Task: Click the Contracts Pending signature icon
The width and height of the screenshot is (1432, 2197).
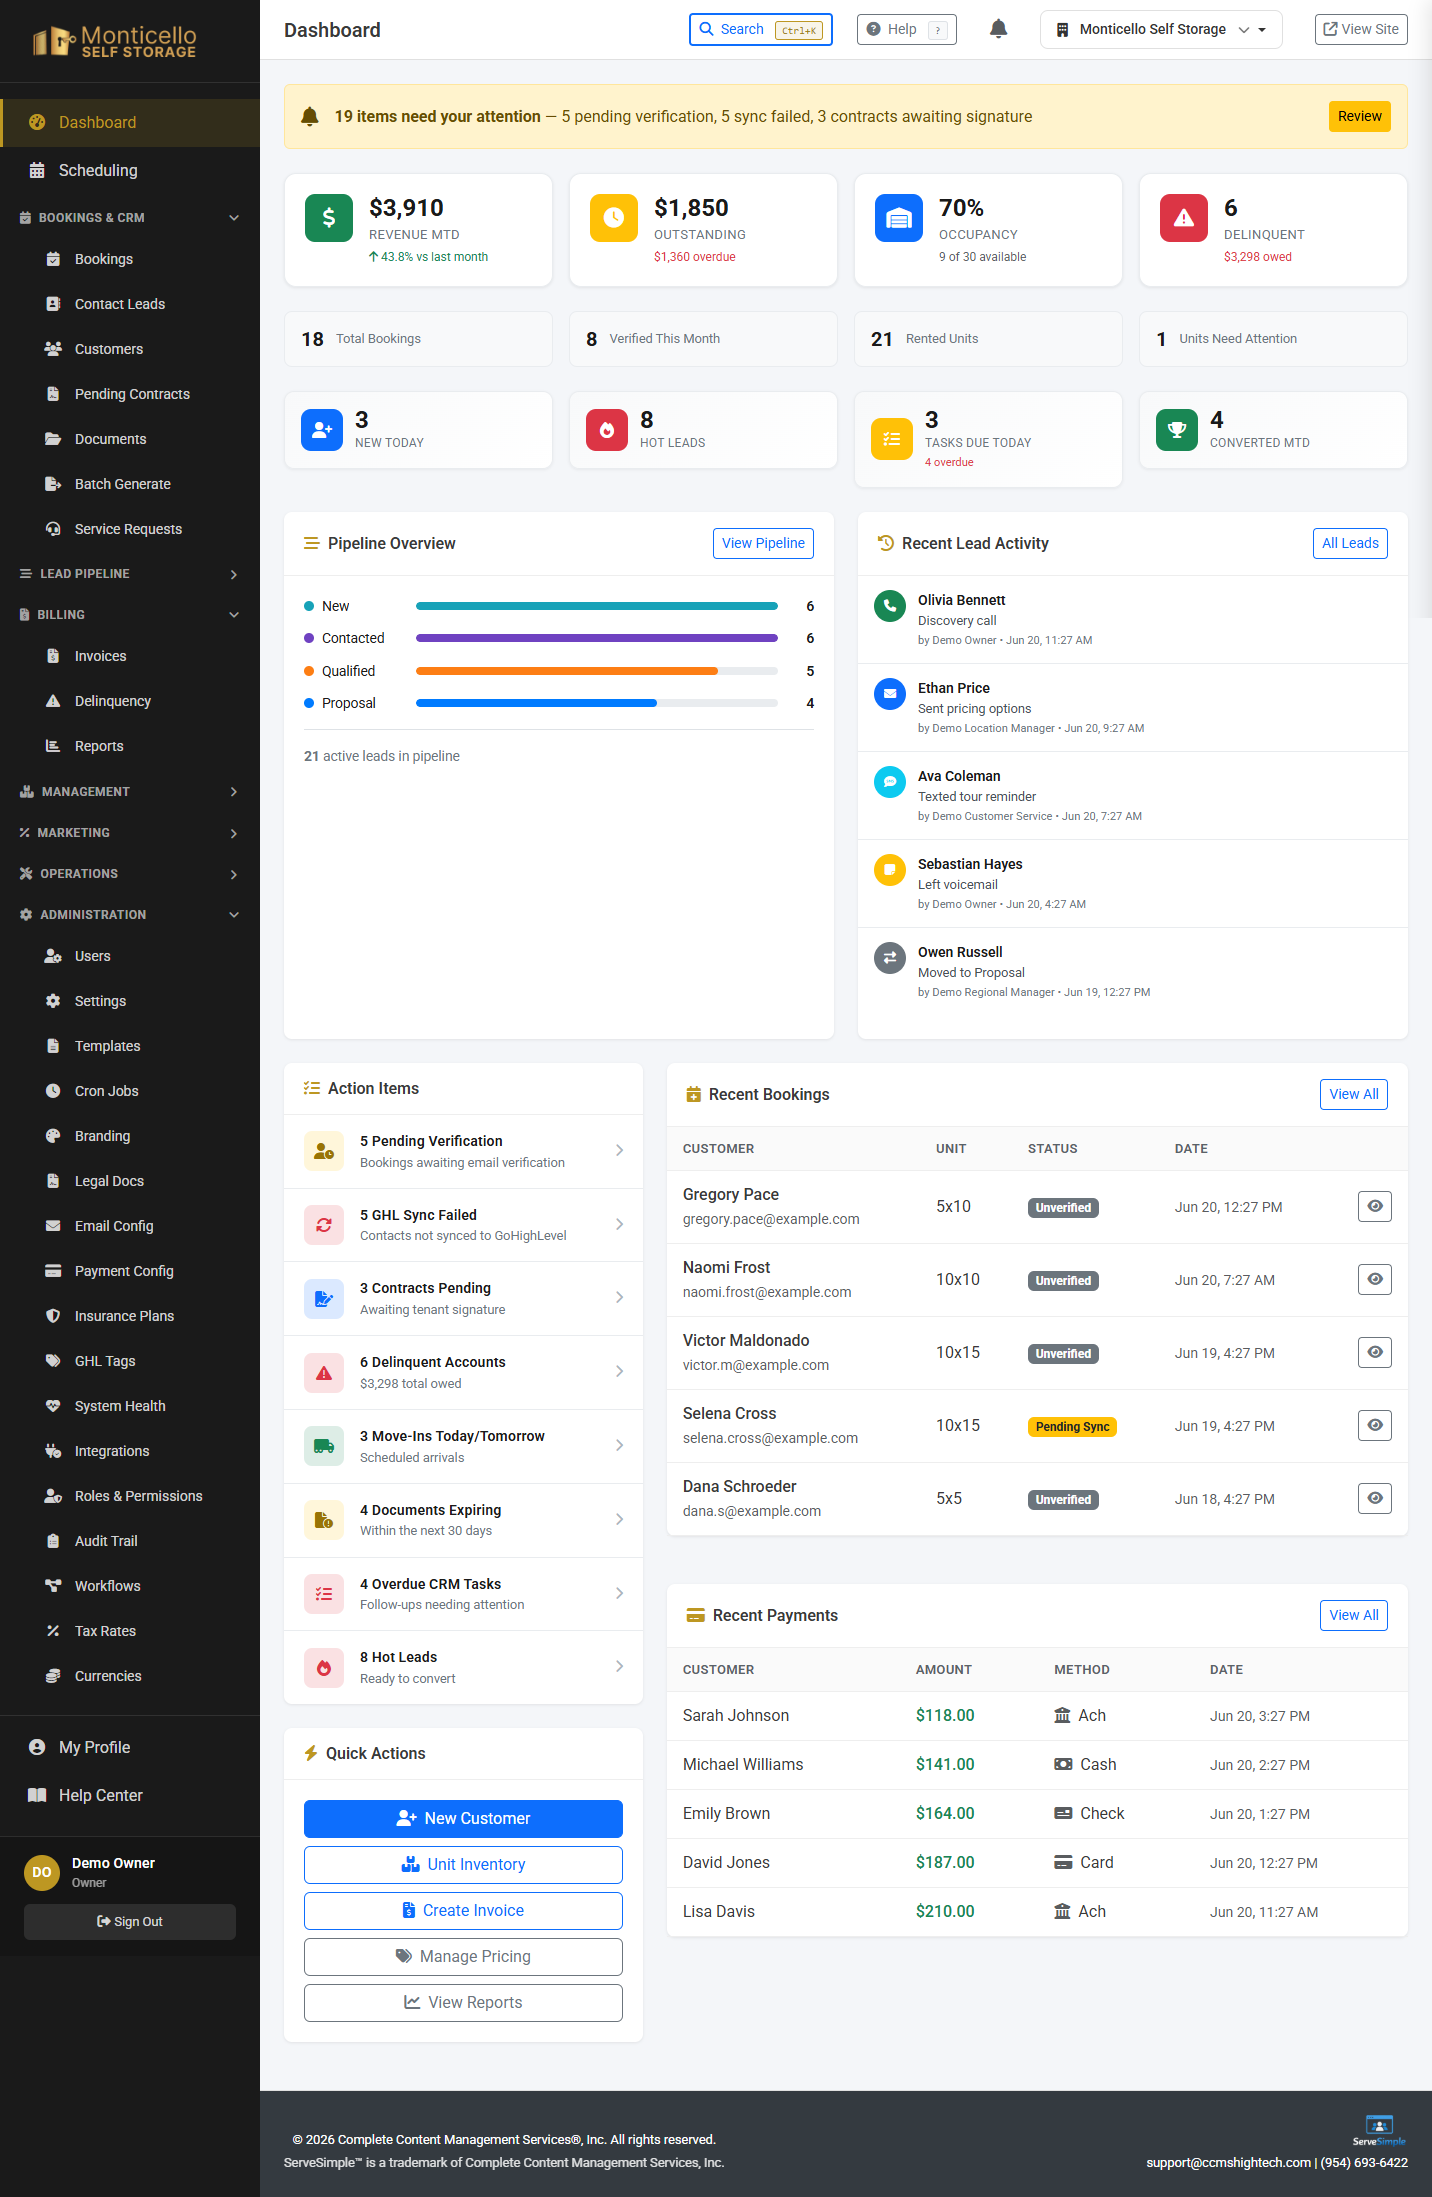Action: [324, 1299]
